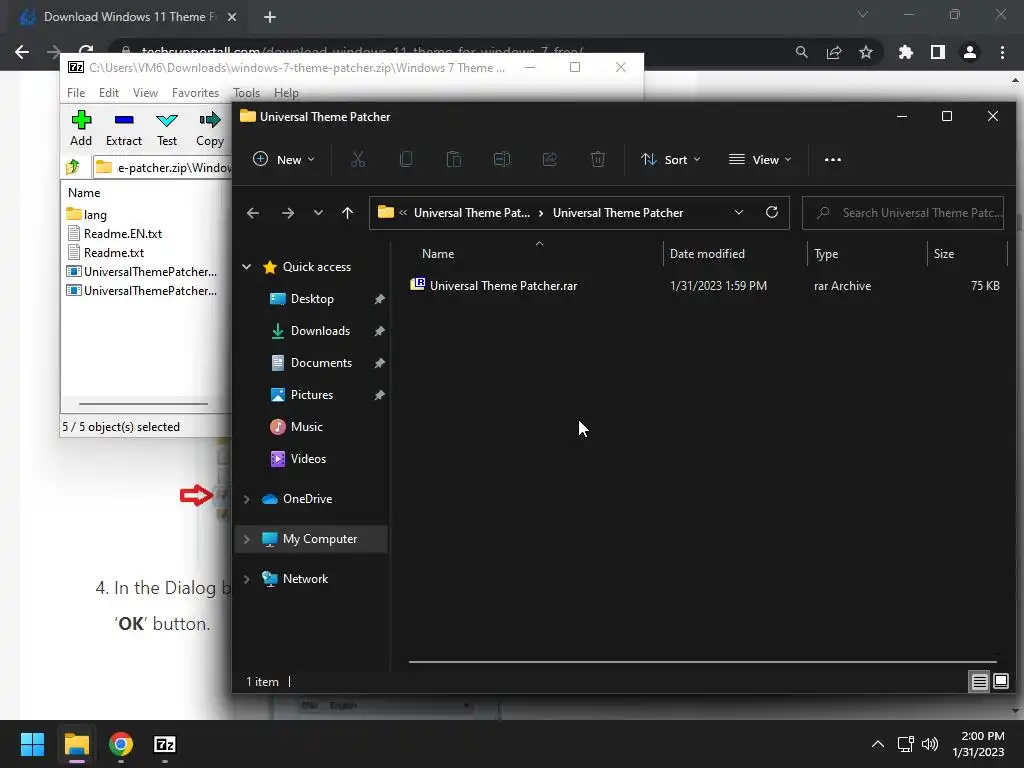The image size is (1024, 768).
Task: Open a new Chrome tab
Action: tap(270, 17)
